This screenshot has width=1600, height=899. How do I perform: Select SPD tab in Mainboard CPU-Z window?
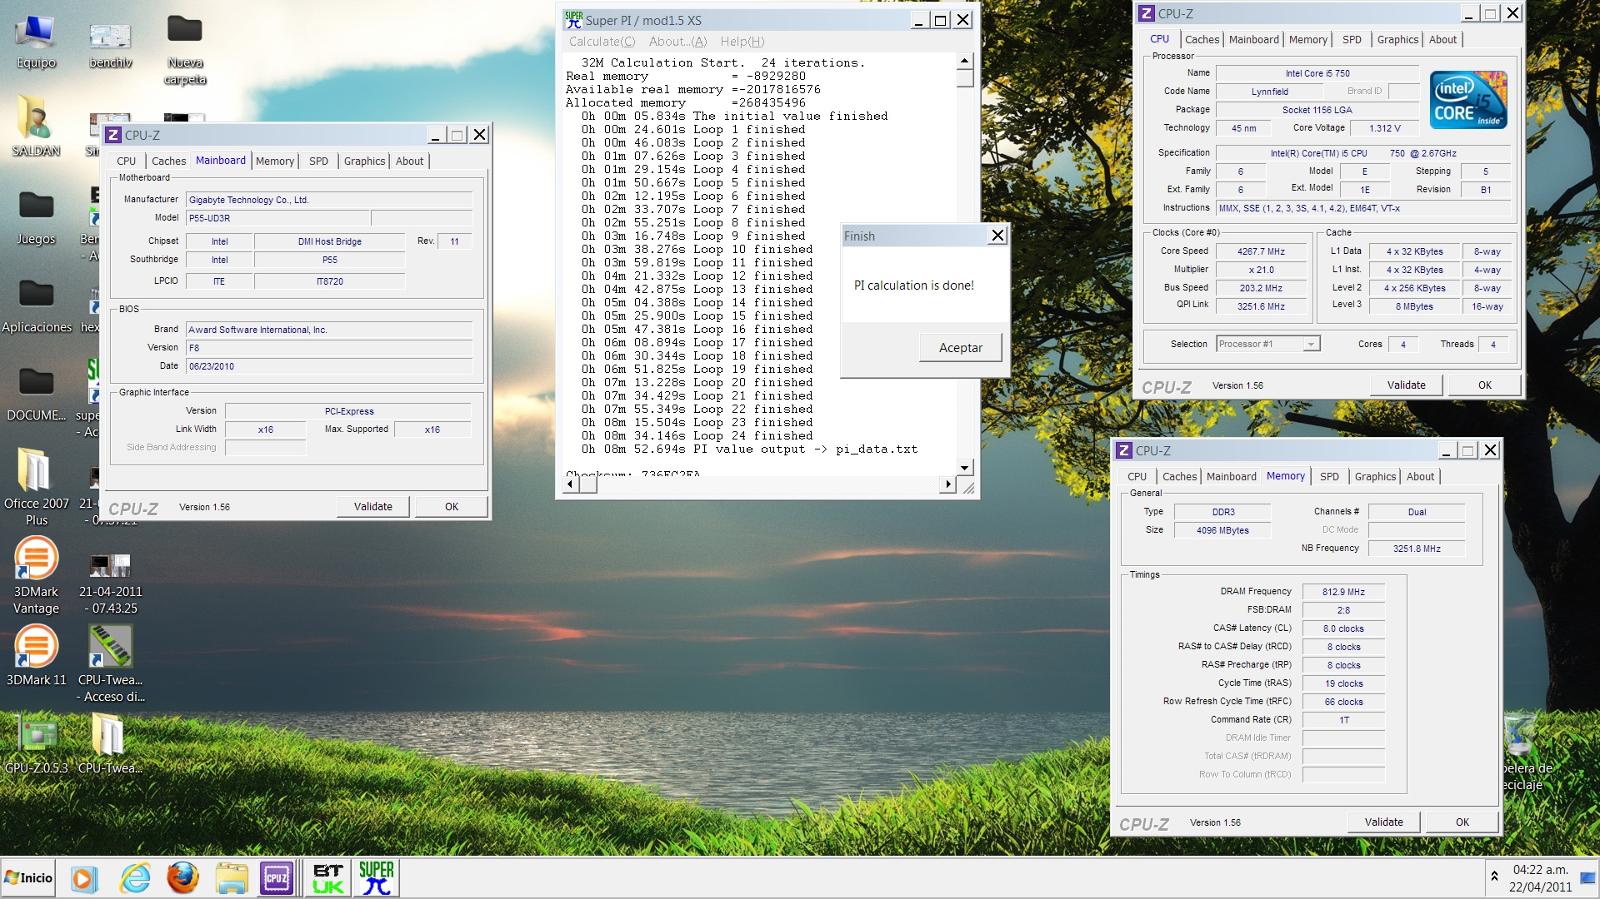tap(318, 161)
